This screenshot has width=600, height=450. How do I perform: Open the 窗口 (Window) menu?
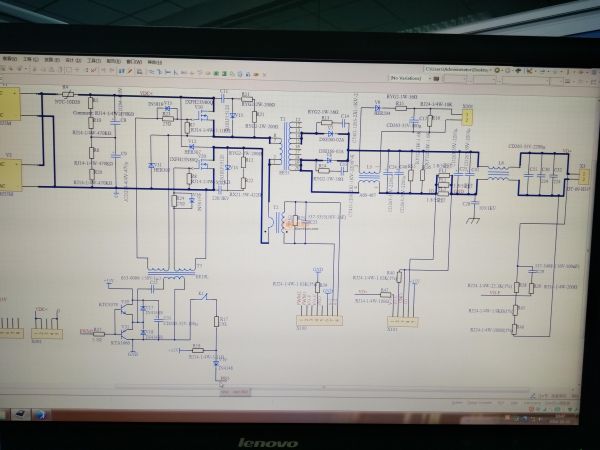coord(134,62)
